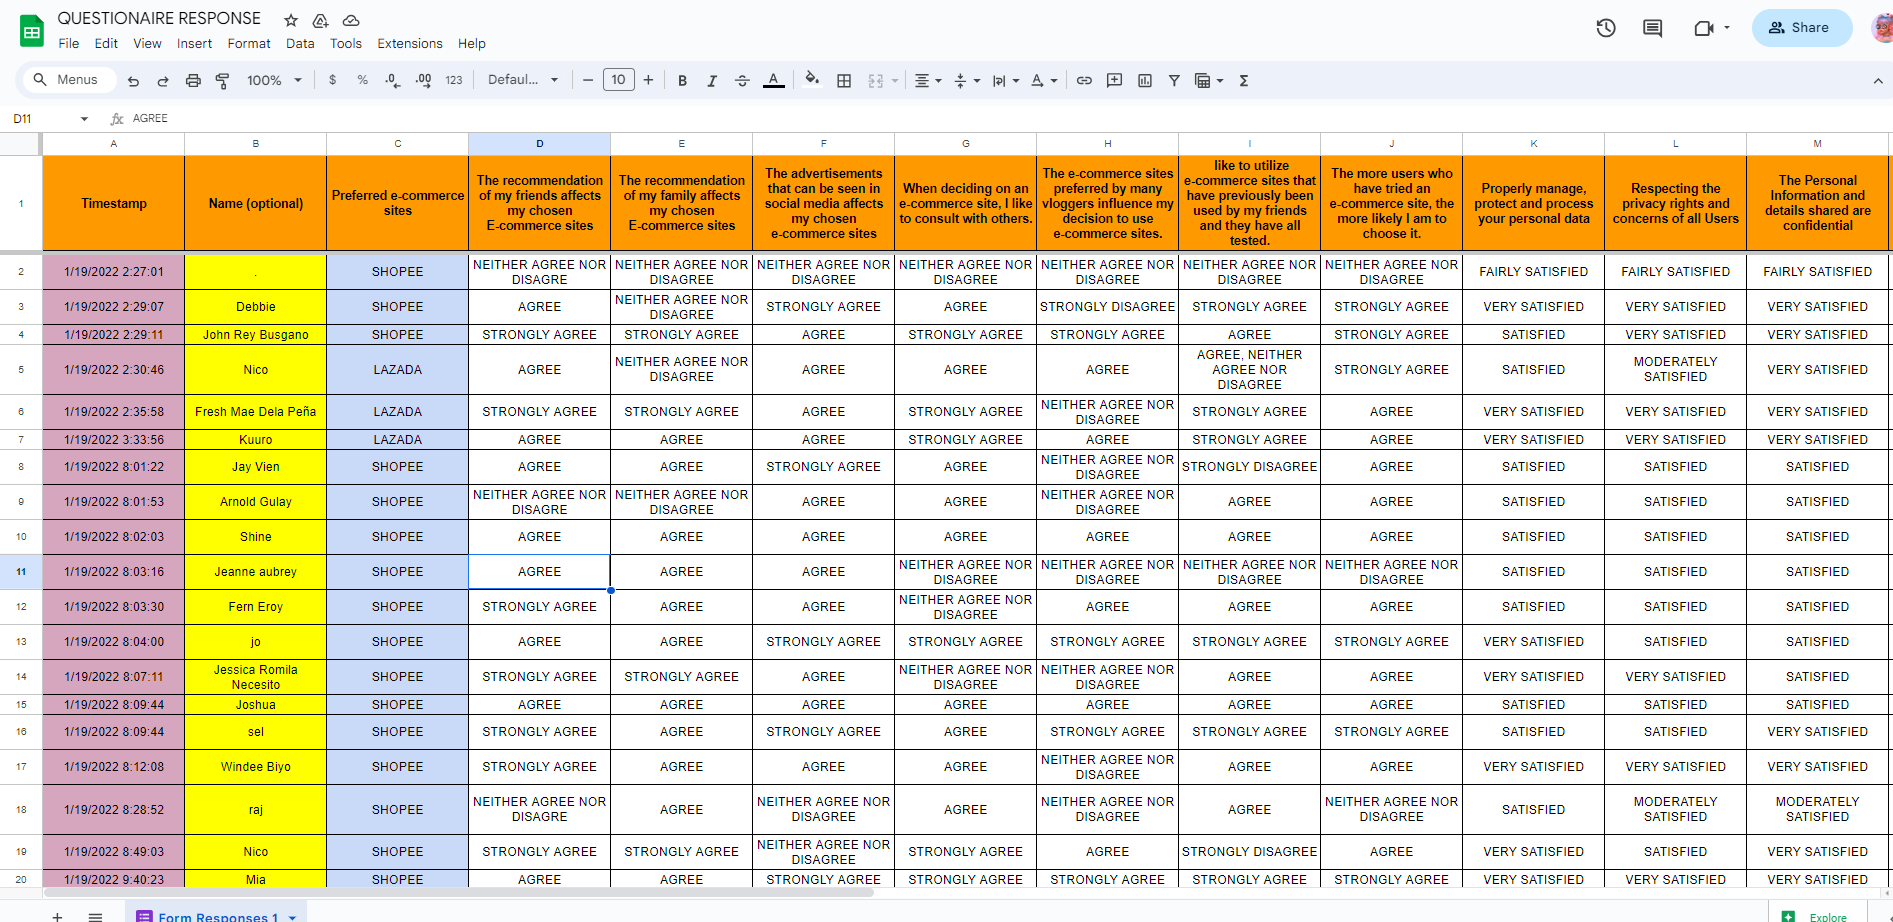Image resolution: width=1893 pixels, height=922 pixels.
Task: Open the Default font family dropdown
Action: pyautogui.click(x=523, y=80)
